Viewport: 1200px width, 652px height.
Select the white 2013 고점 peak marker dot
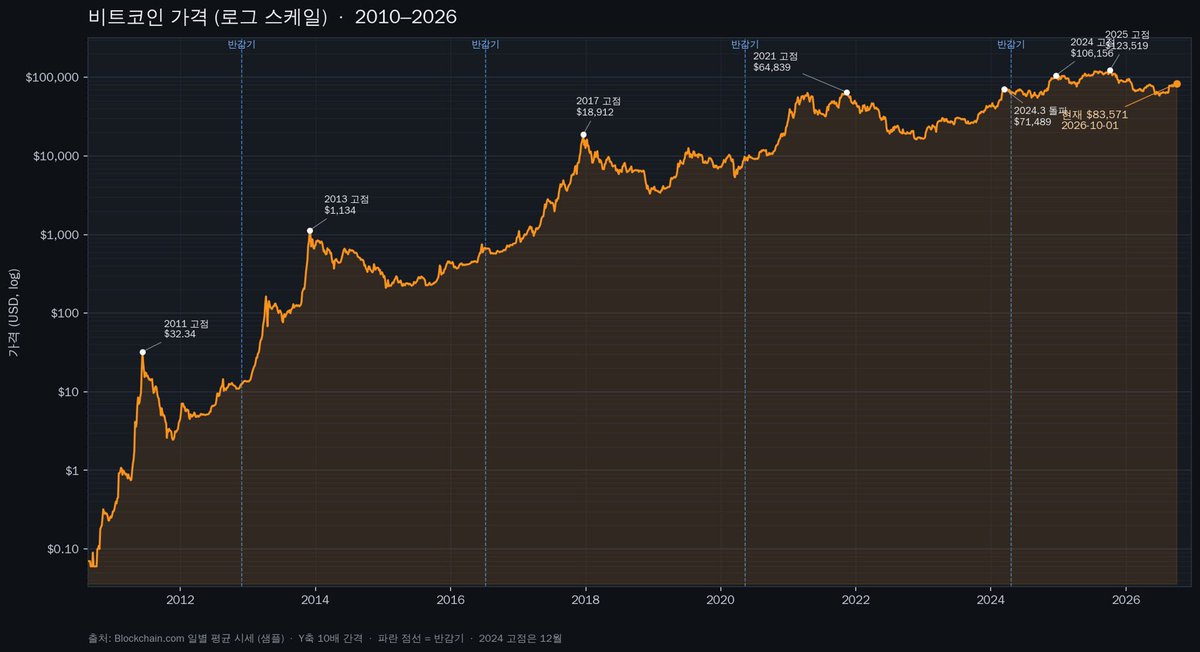[310, 231]
